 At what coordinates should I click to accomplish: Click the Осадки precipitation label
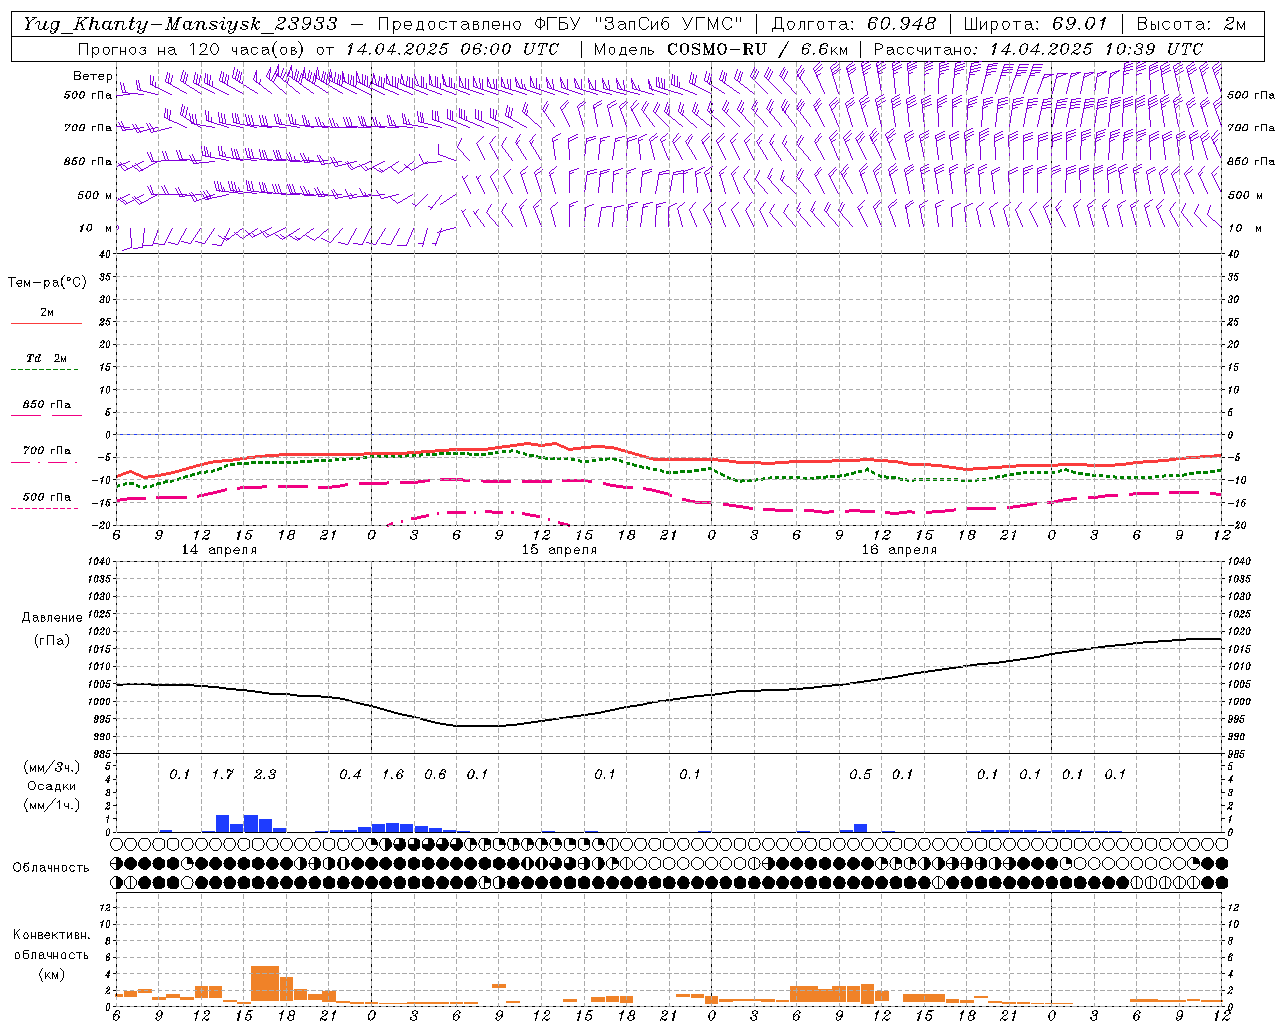point(52,786)
